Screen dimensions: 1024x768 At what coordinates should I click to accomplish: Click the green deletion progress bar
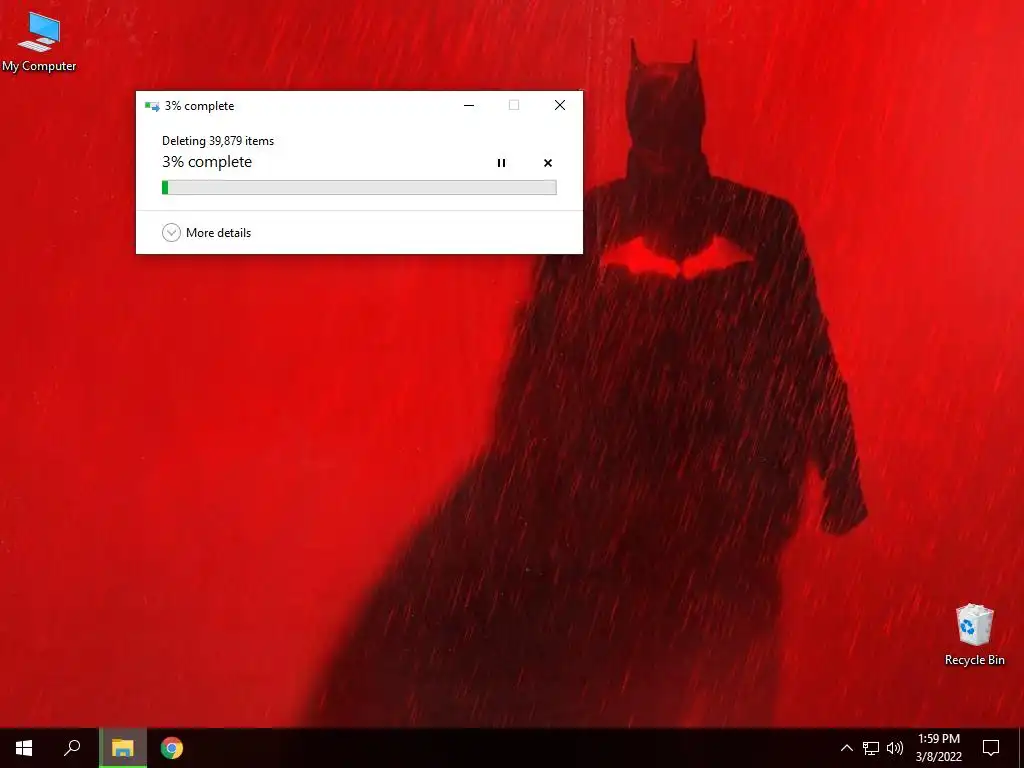click(359, 187)
